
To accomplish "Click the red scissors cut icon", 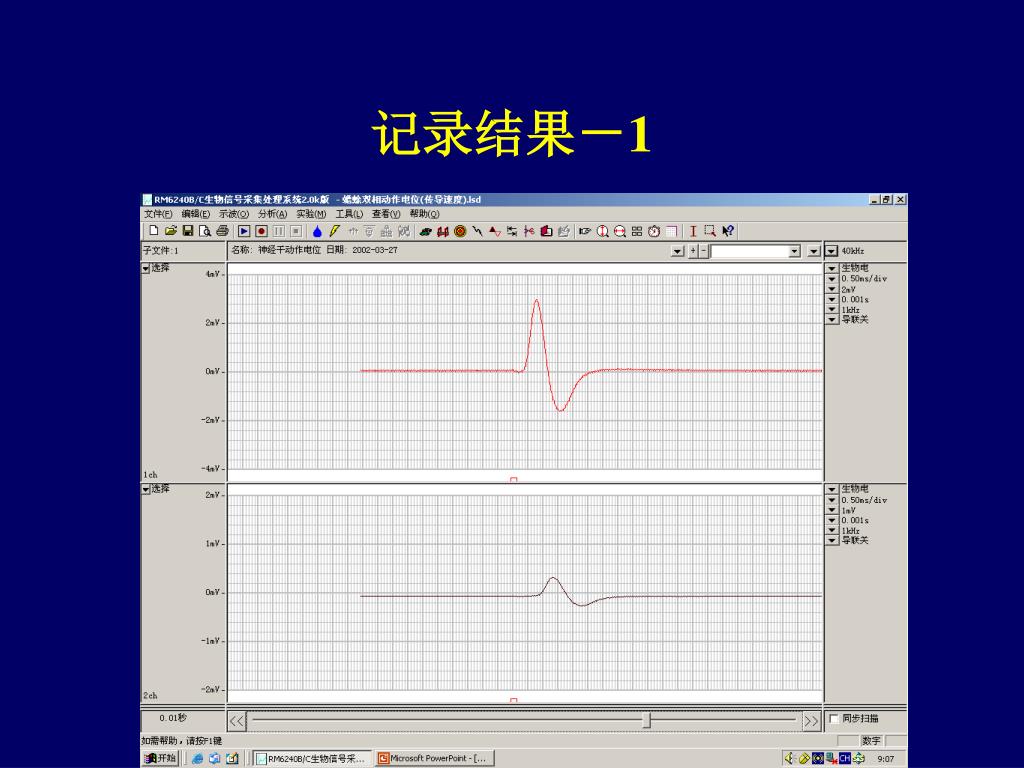I will [x=529, y=231].
